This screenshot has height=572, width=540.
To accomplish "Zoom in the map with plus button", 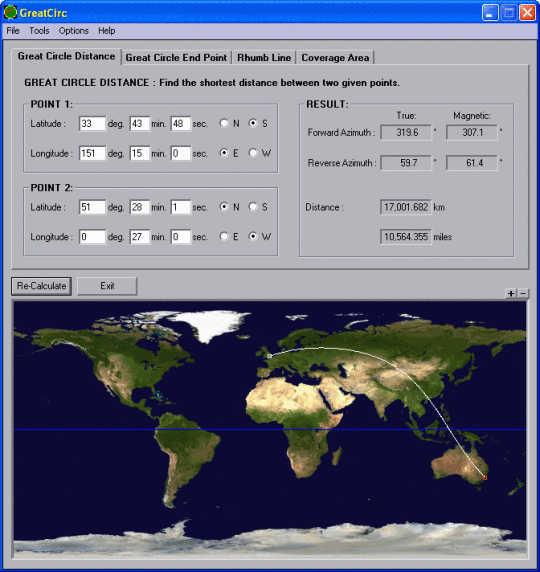I will 511,293.
